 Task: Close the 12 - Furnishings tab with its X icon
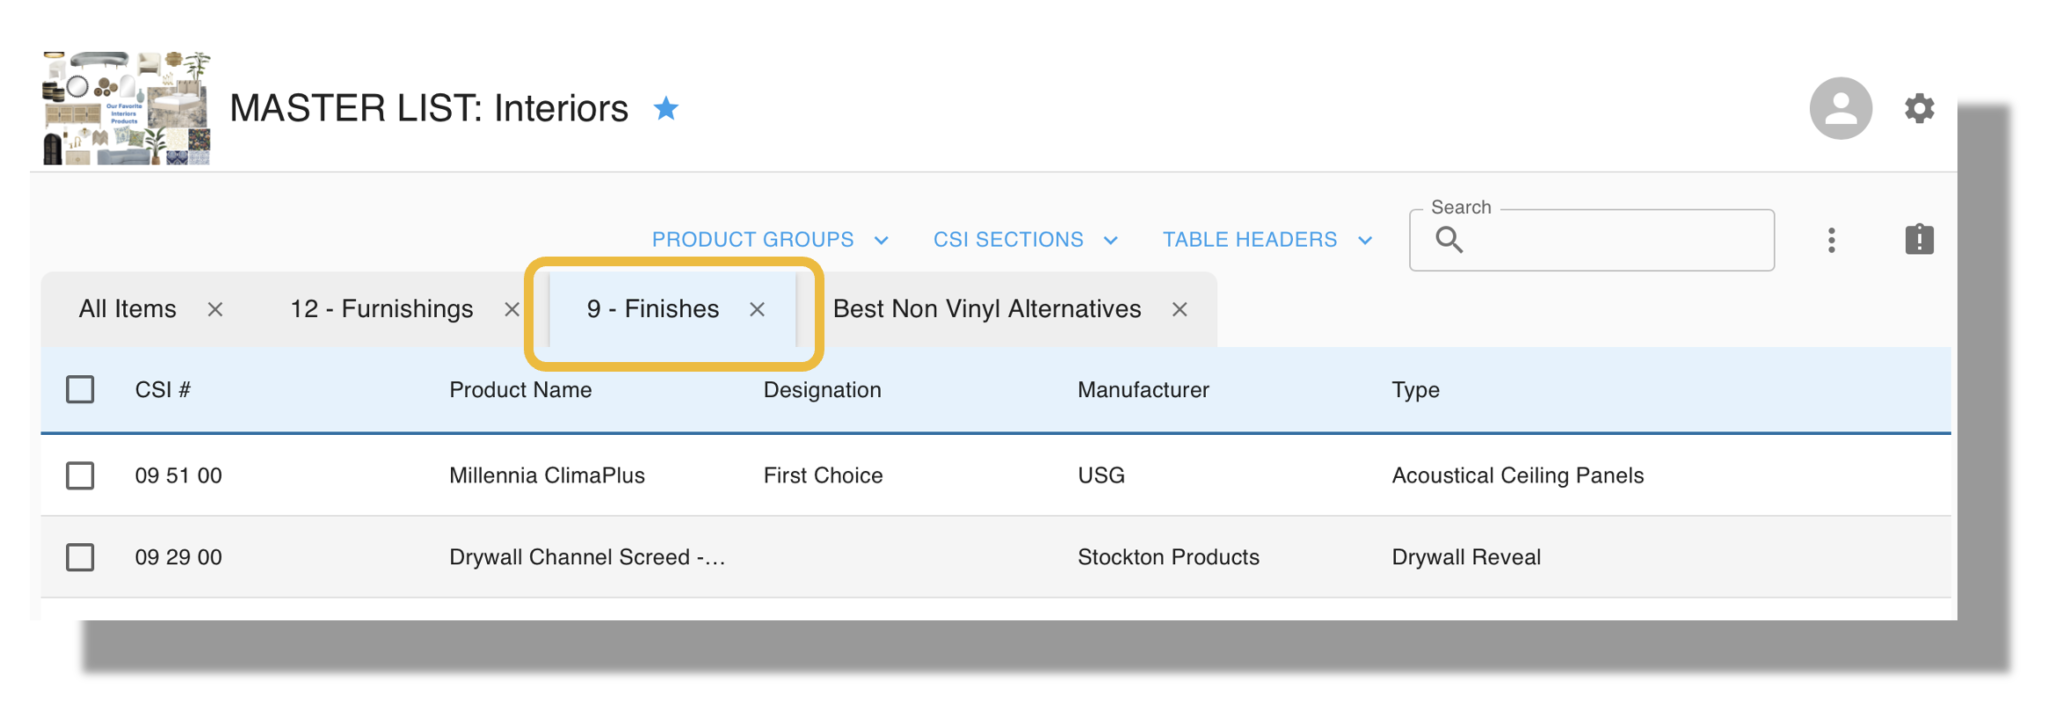512,310
